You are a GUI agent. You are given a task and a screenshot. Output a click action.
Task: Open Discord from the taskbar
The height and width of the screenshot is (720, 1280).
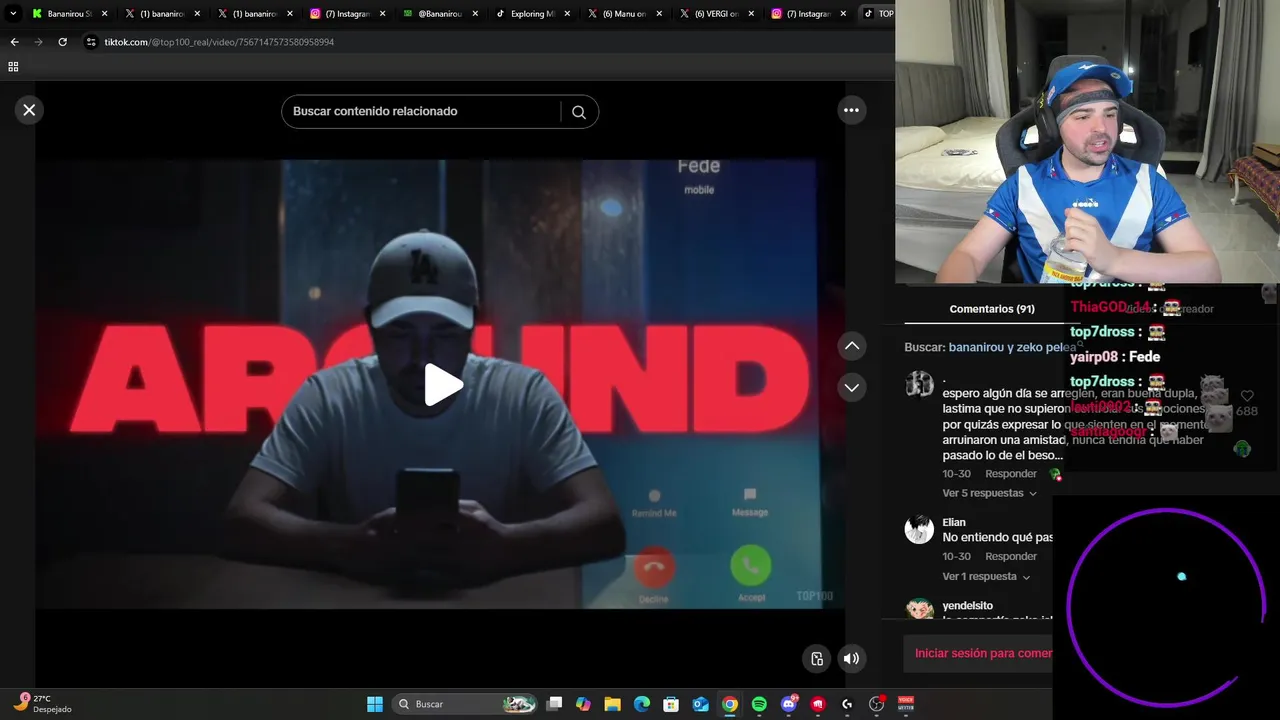[789, 704]
